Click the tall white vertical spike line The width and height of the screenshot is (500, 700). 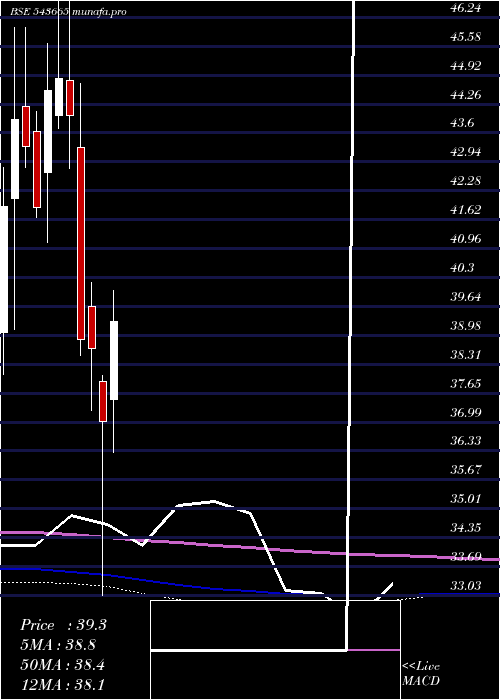[x=351, y=304]
